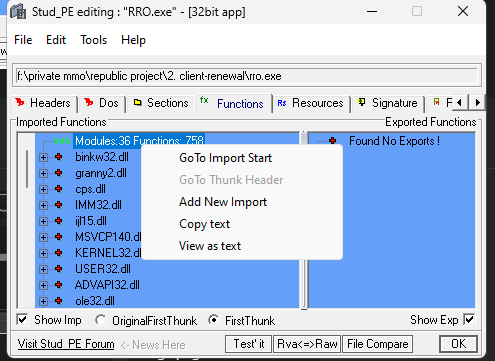Click the red icon next to ijl15.dll
This screenshot has width=495, height=361.
pos(59,220)
